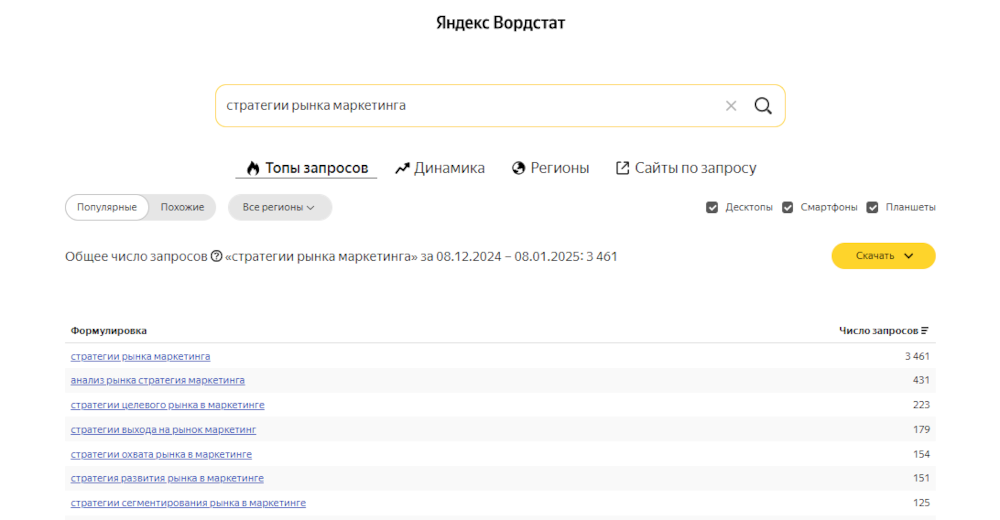Open link стратегии сегментирования рынка в маркетинге
Viewport: 1000px width, 520px height.
pyautogui.click(x=188, y=503)
